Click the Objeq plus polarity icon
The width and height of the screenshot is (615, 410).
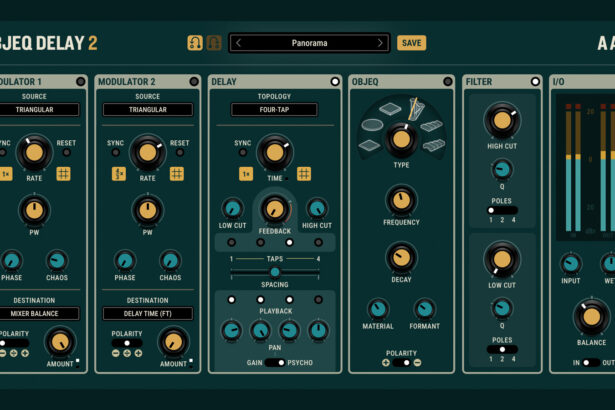pos(386,363)
